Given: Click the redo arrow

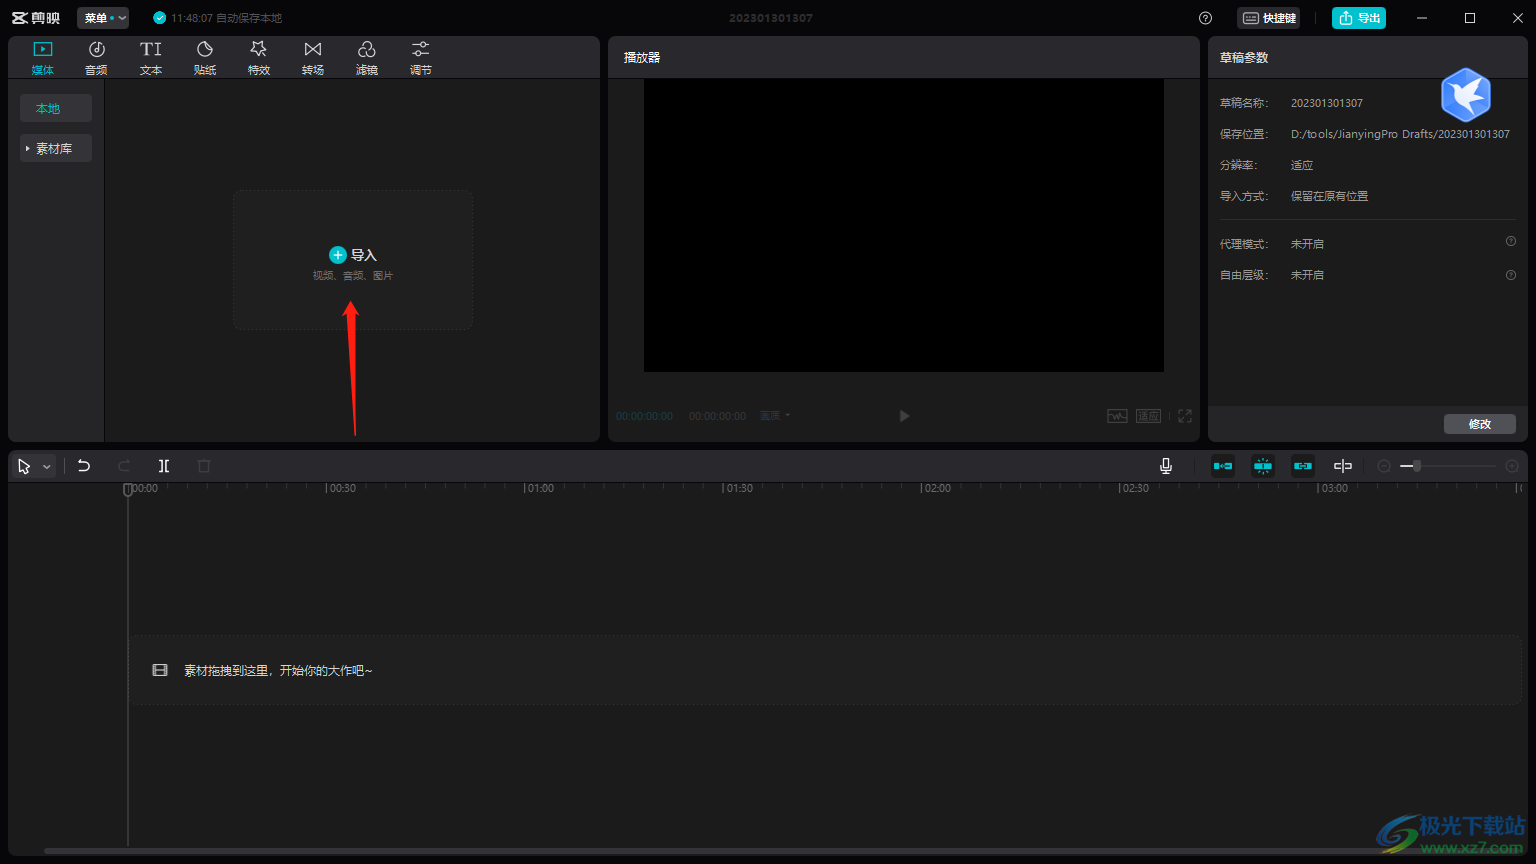Looking at the screenshot, I should pyautogui.click(x=124, y=466).
